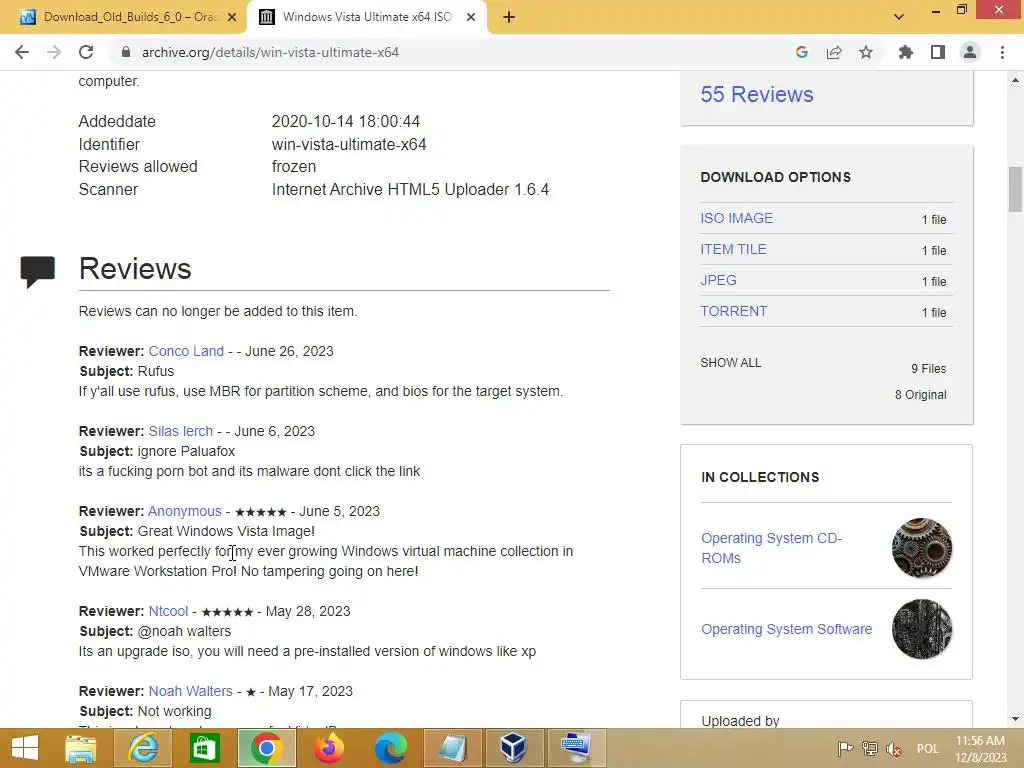
Task: Open the 8 Original files link
Action: click(920, 394)
